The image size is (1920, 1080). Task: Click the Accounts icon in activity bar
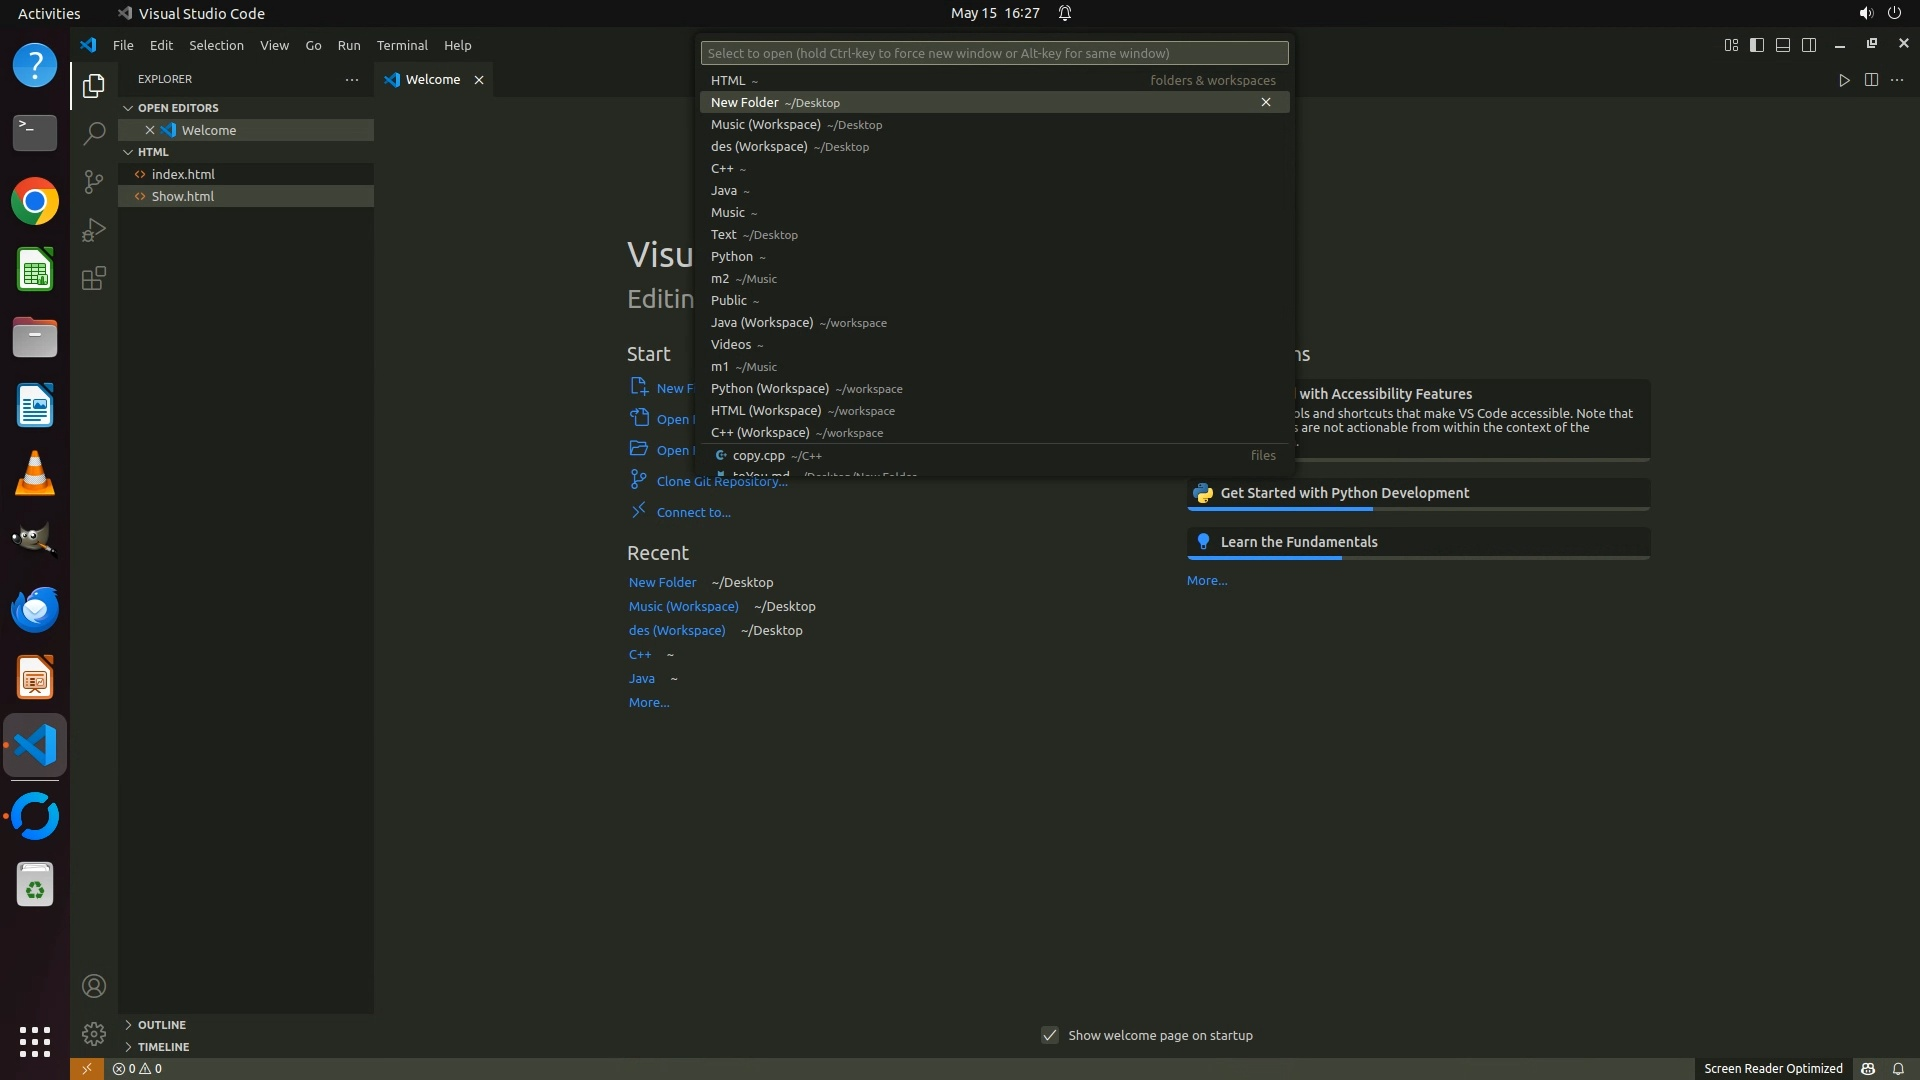pos(93,986)
